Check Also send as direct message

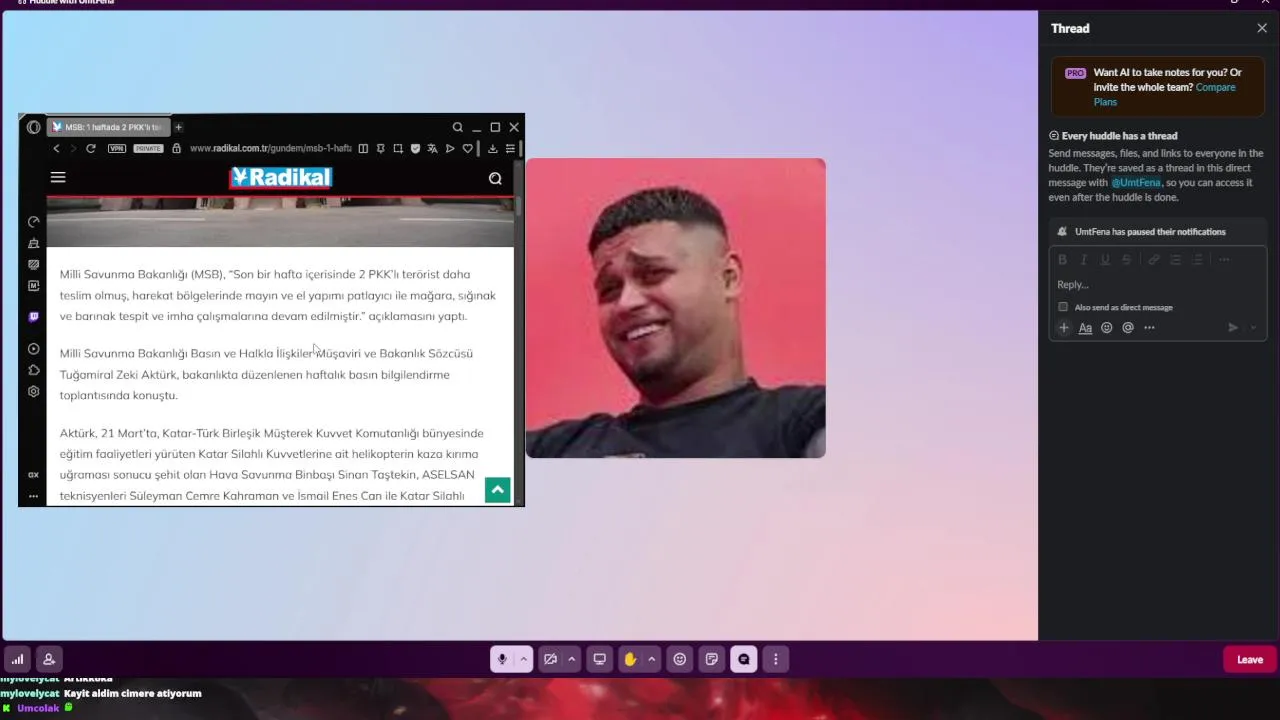coord(1063,307)
